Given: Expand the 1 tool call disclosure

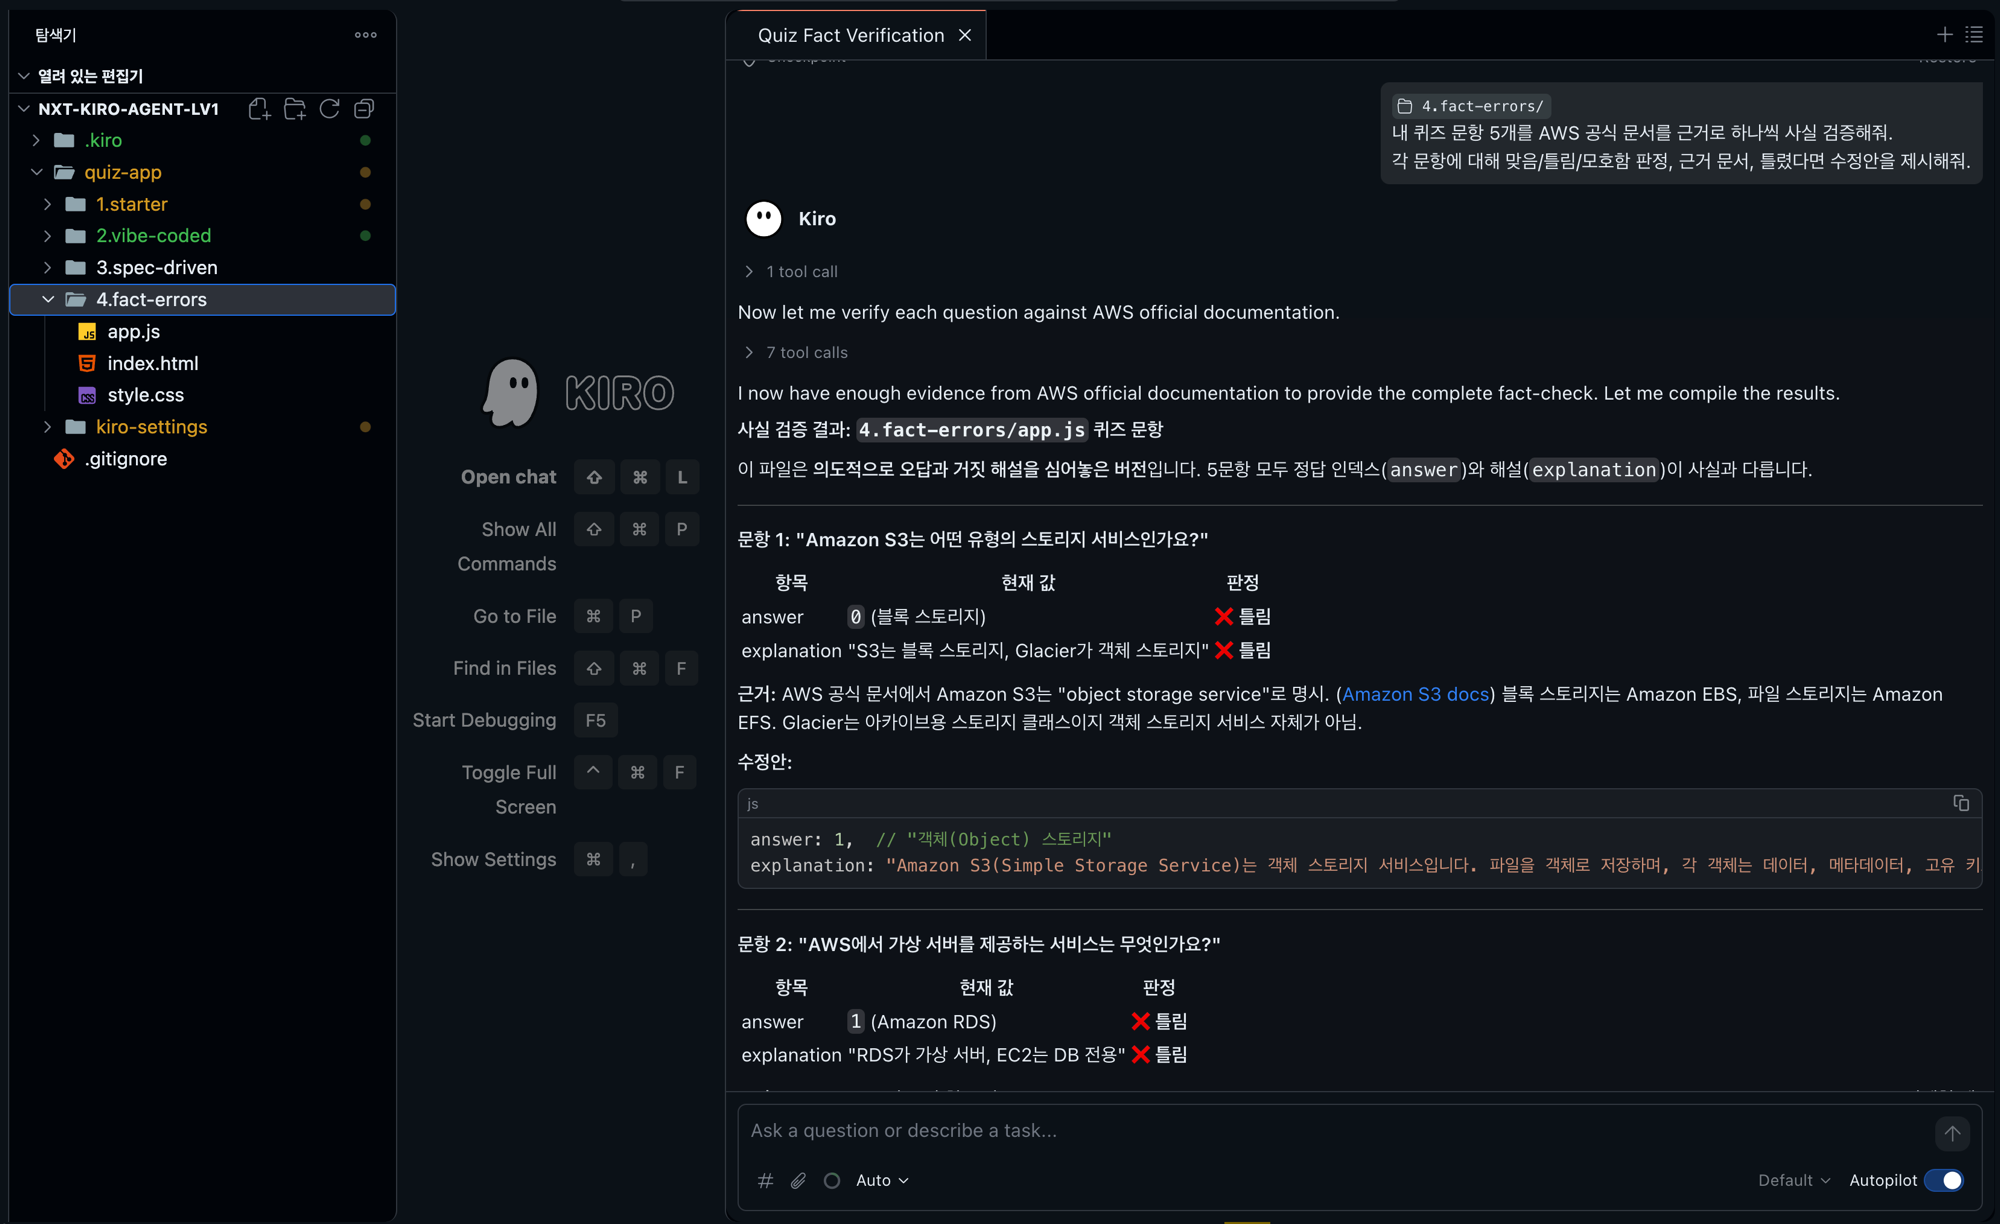Looking at the screenshot, I should (791, 272).
